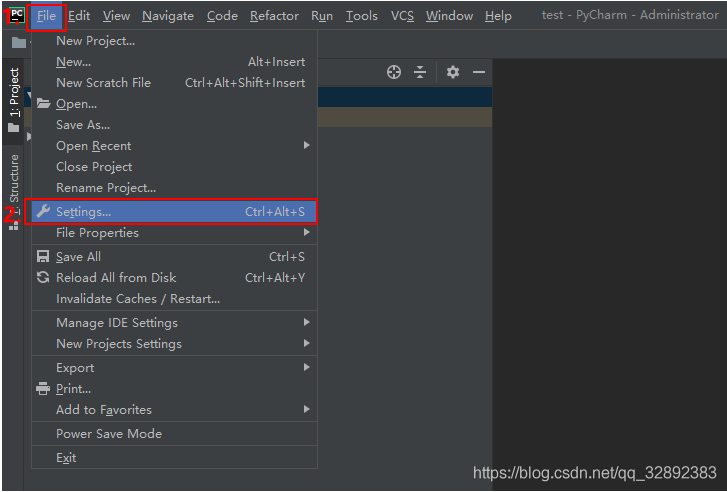The height and width of the screenshot is (492, 727).
Task: Click Exit at the menu bottom
Action: (x=66, y=458)
